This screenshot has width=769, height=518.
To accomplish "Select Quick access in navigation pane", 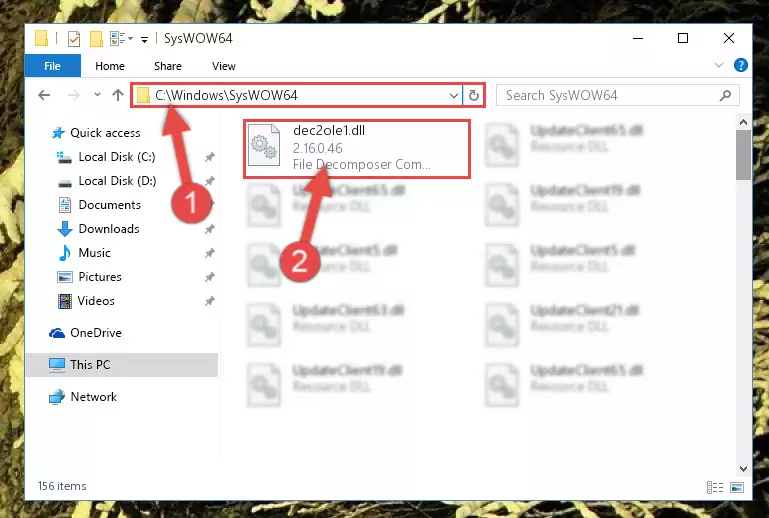I will click(105, 132).
